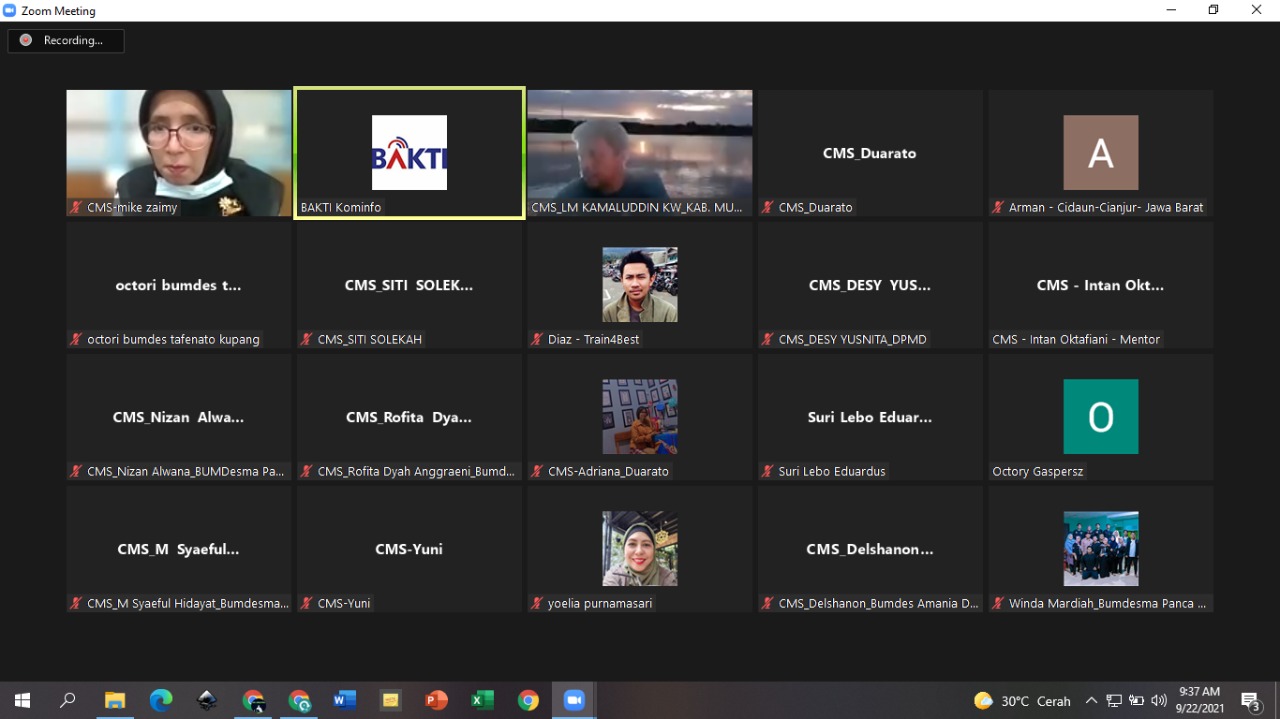Screen dimensions: 1280x719
Task: Click muted mic icon on CMS_Duarato tile
Action: click(767, 207)
